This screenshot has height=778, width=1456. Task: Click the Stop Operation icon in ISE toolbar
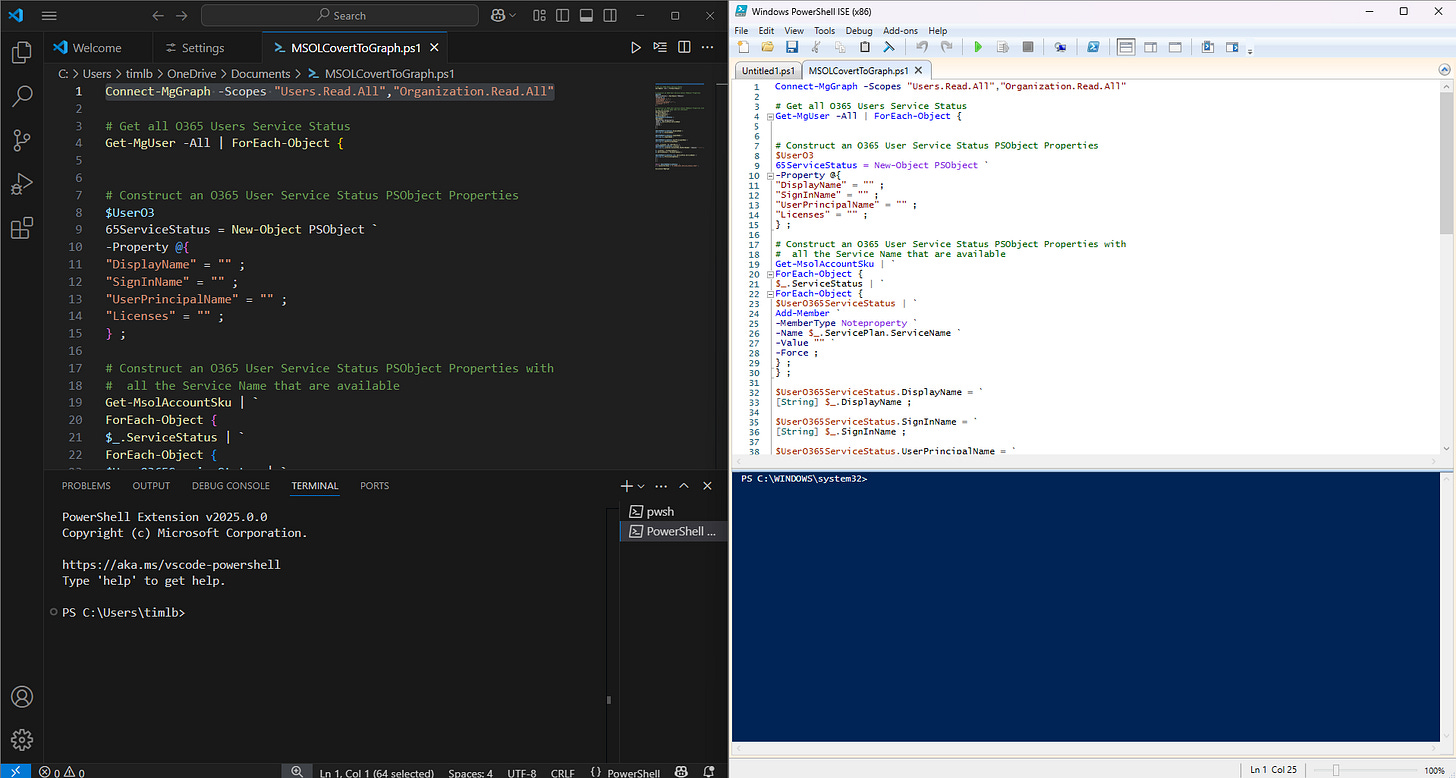click(1028, 47)
